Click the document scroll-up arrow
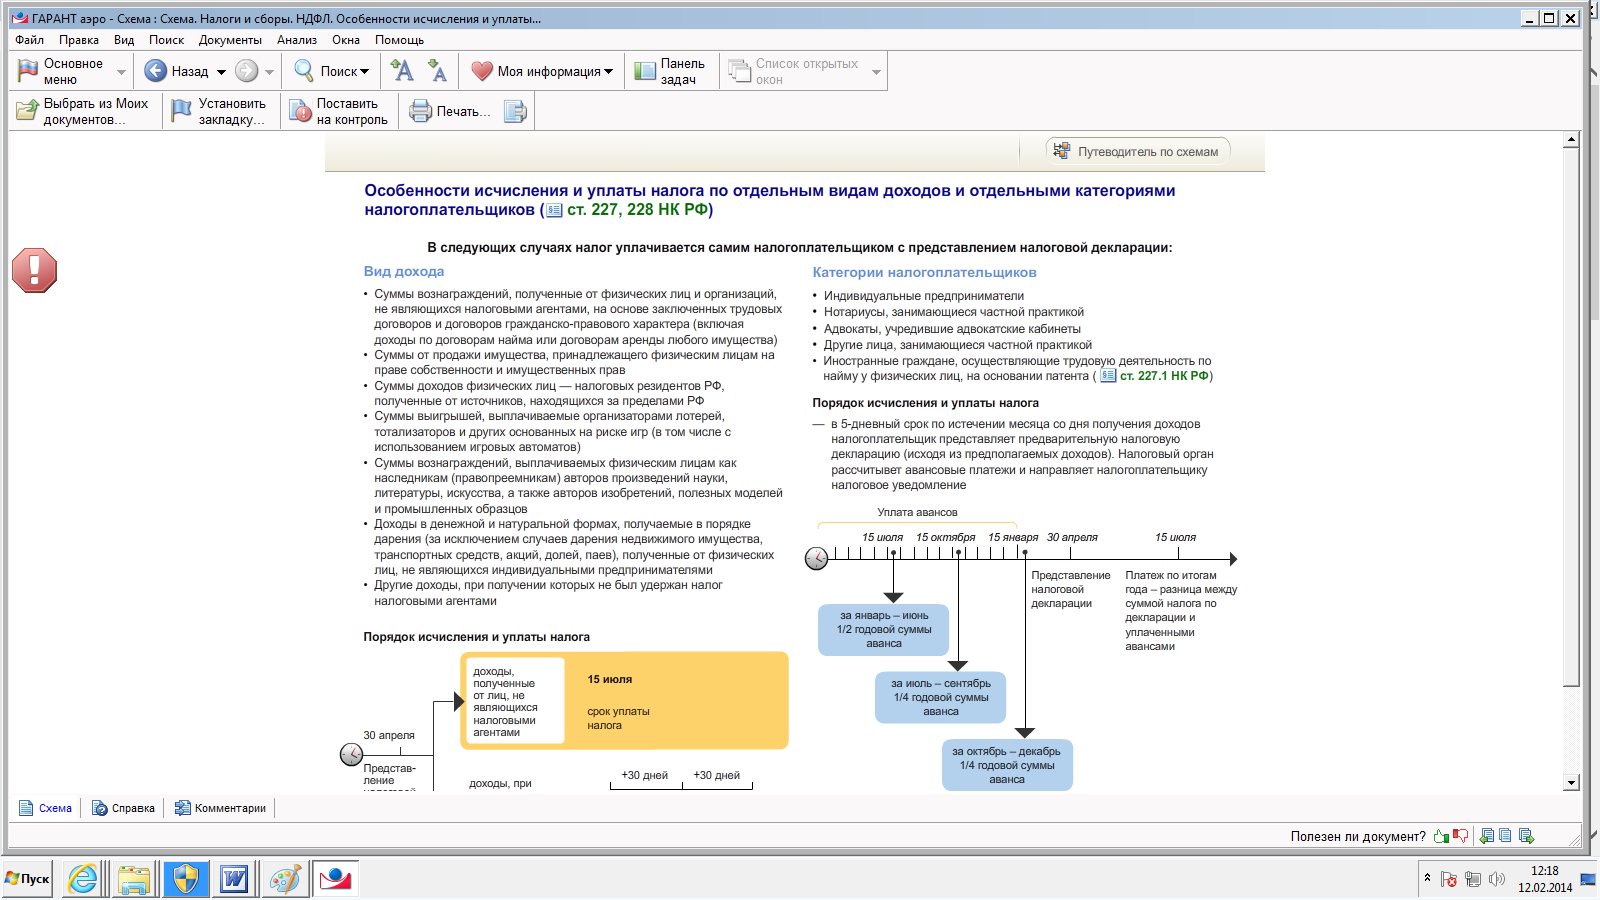1600x900 pixels. (x=1572, y=140)
